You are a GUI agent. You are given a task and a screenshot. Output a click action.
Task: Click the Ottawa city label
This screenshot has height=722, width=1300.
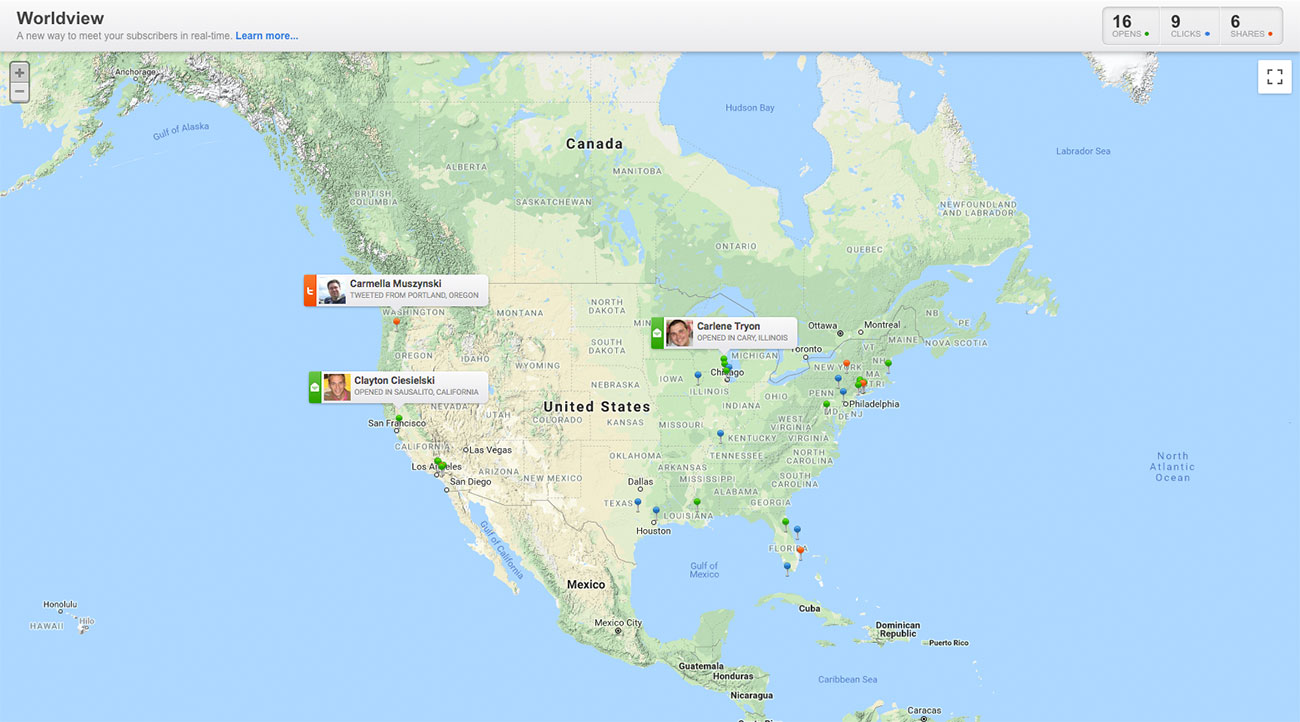(x=822, y=326)
